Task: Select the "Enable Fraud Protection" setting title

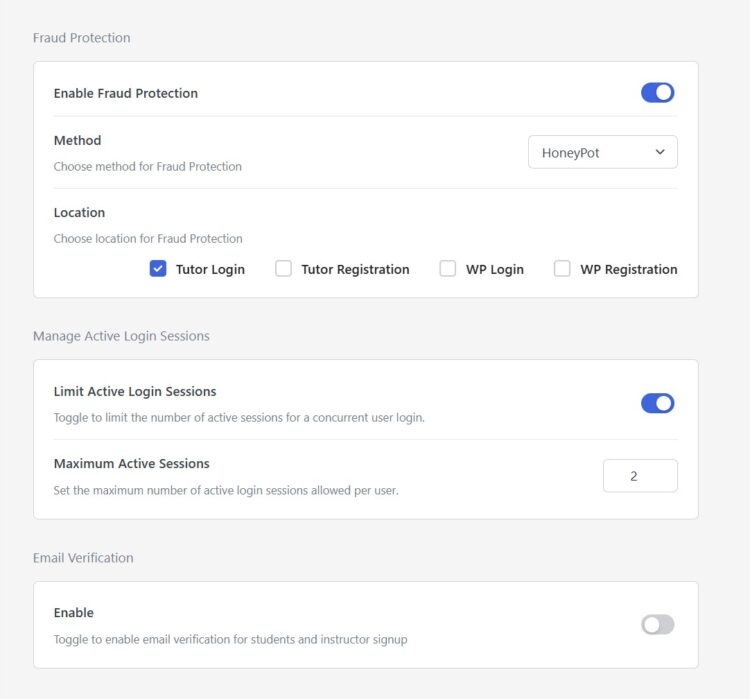Action: [x=125, y=93]
